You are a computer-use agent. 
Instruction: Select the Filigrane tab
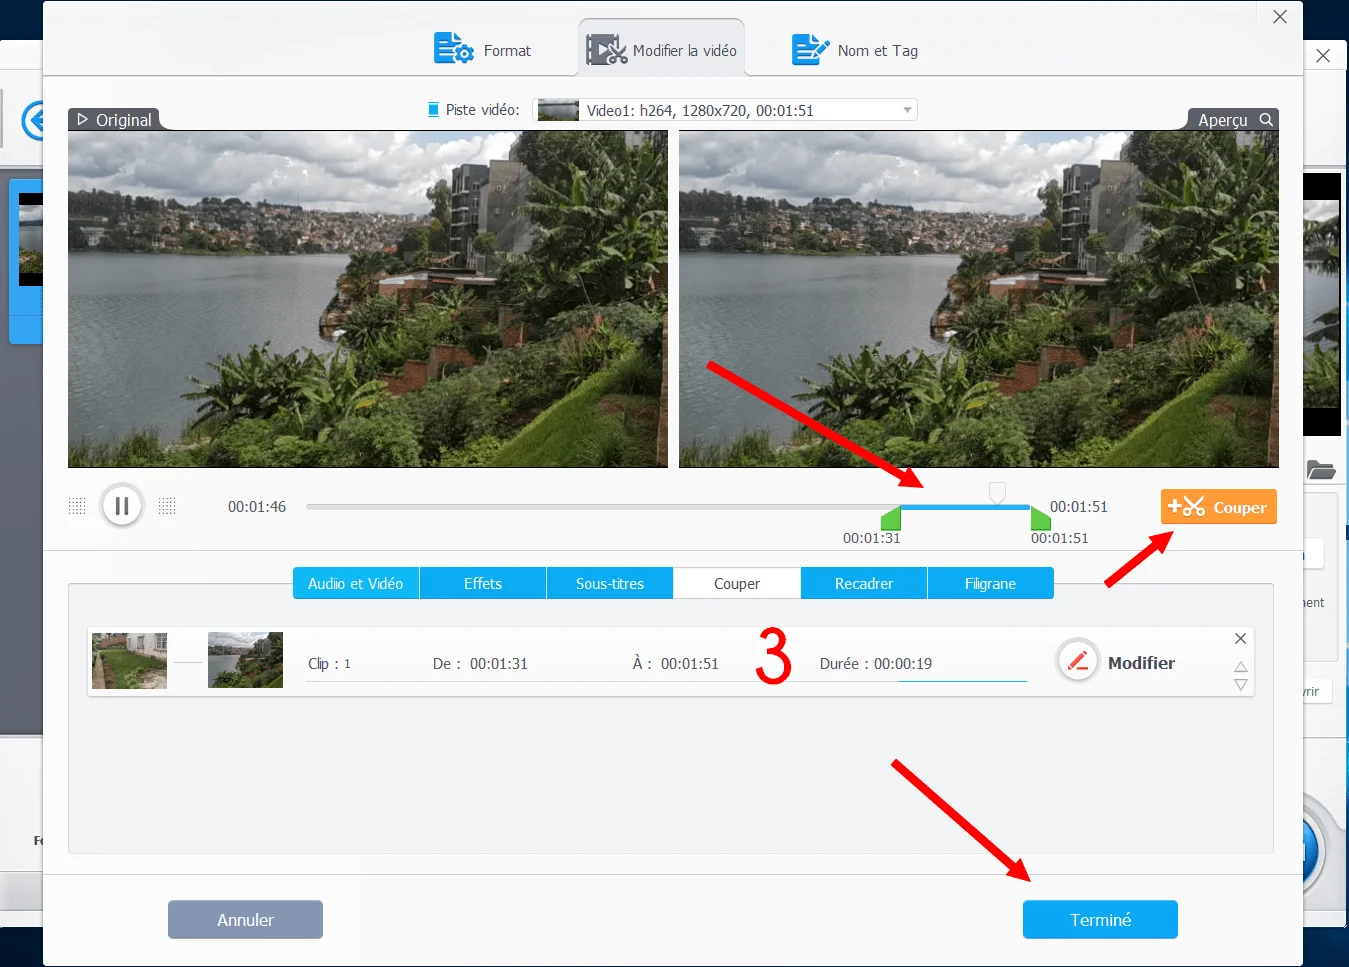tap(991, 583)
